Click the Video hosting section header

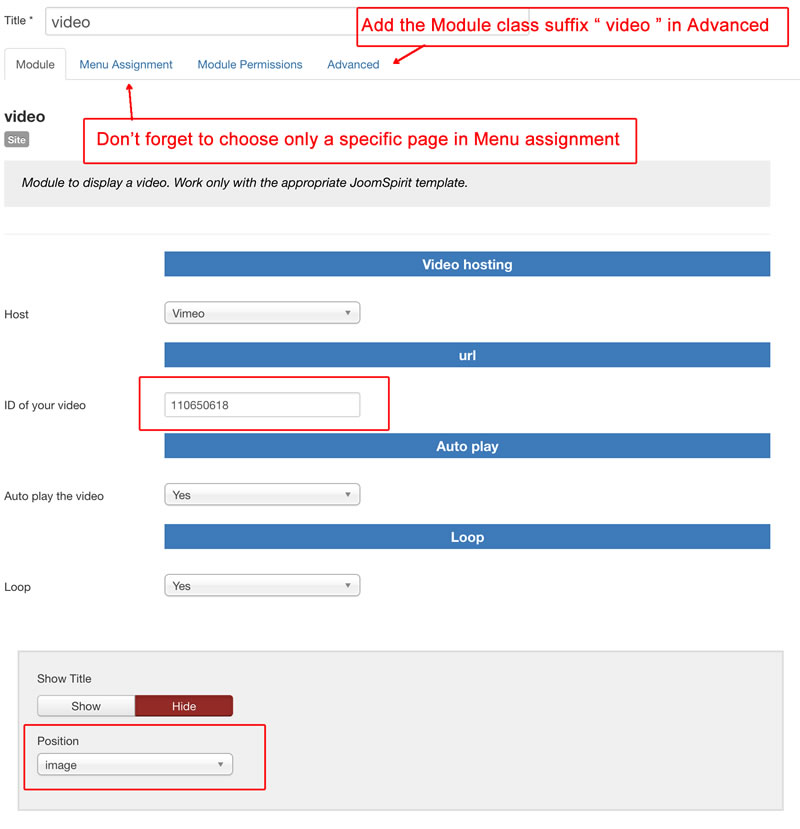(x=467, y=264)
